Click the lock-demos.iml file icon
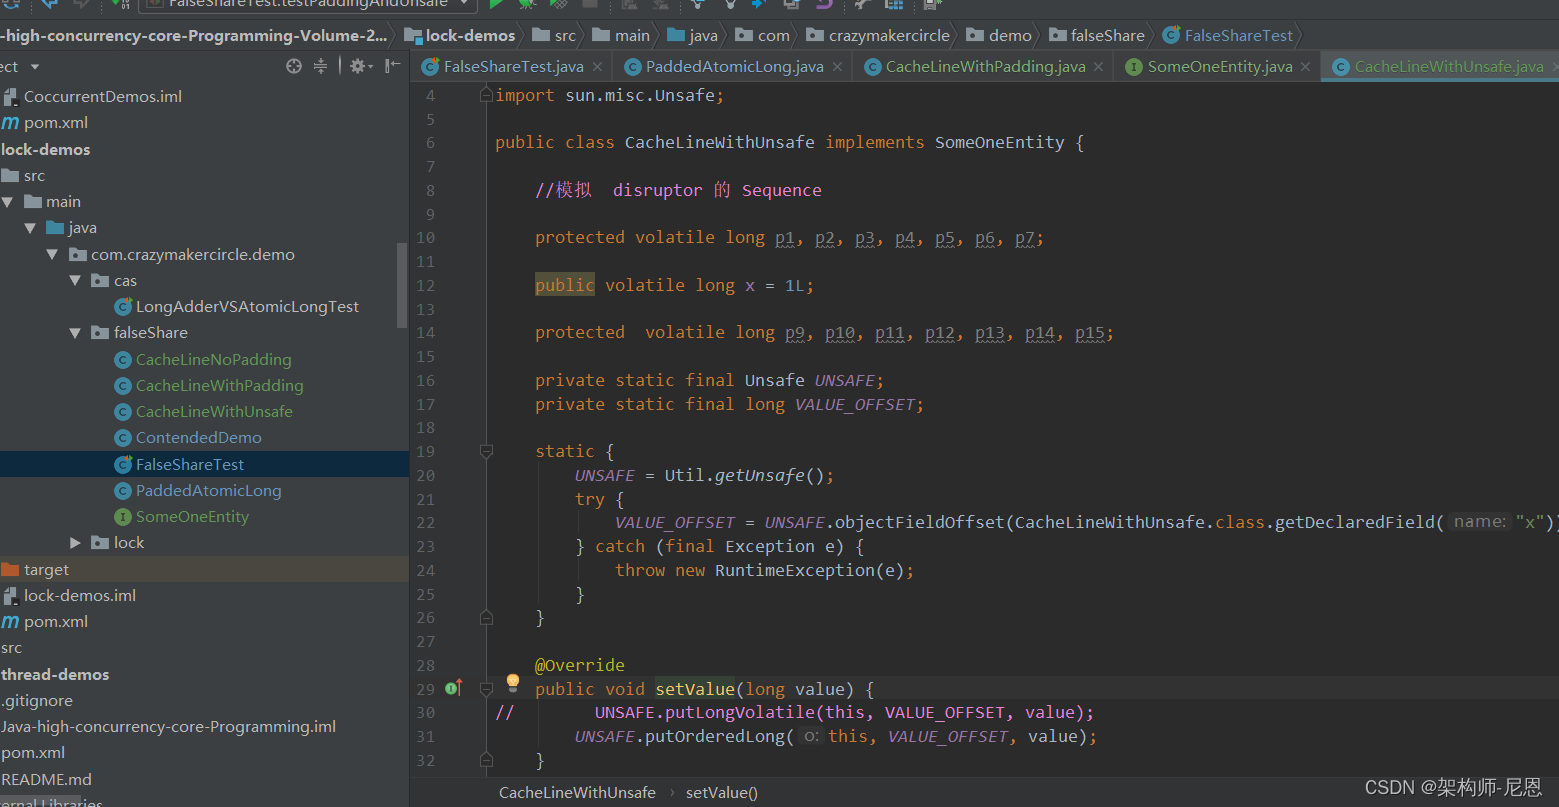The height and width of the screenshot is (807, 1559). coord(10,595)
